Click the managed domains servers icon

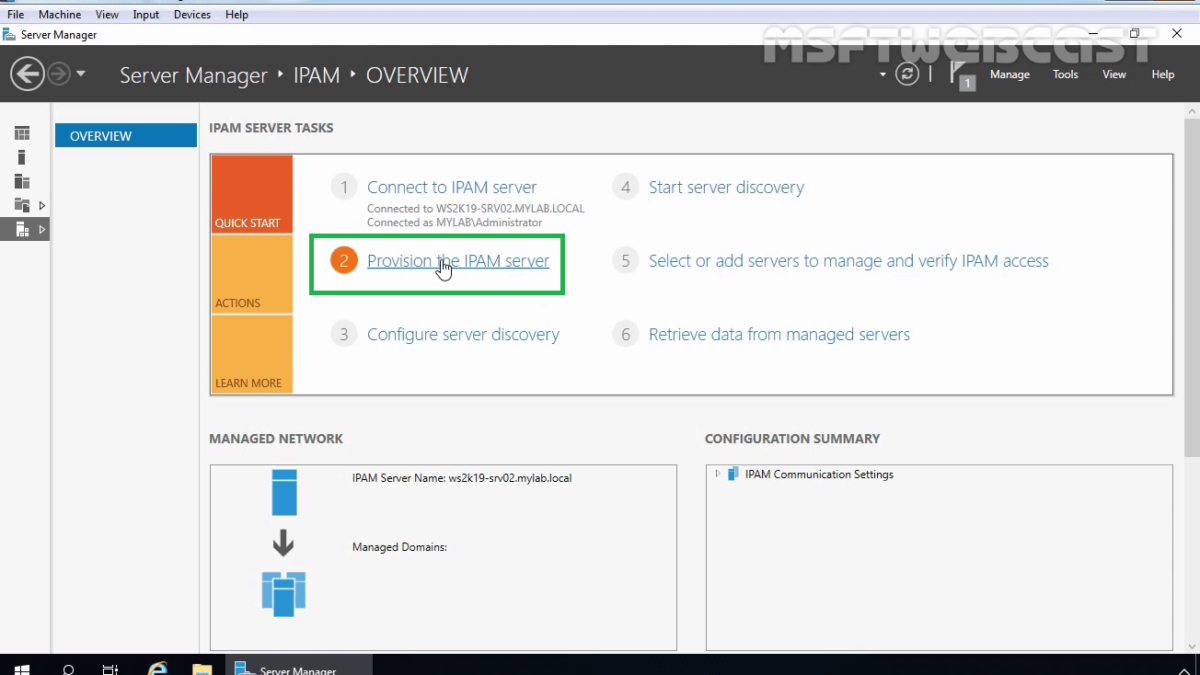284,594
